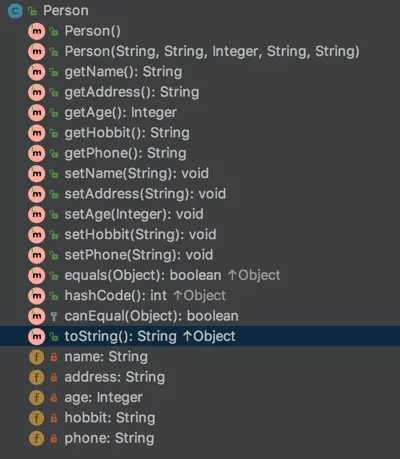The width and height of the screenshot is (400, 459).
Task: Click the class icon beside Person
Action: [15, 11]
